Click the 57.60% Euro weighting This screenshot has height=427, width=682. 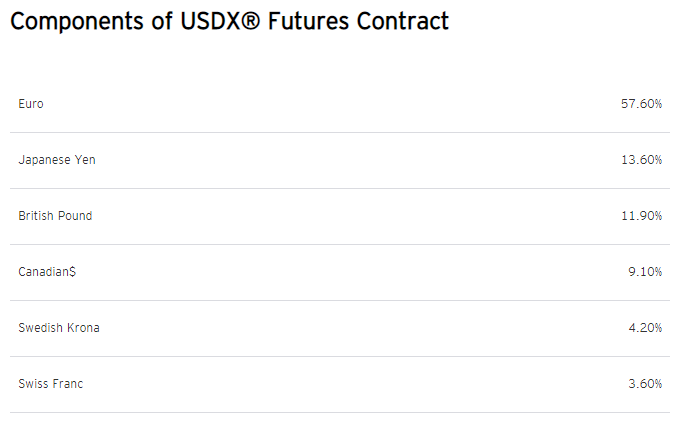[x=641, y=104]
